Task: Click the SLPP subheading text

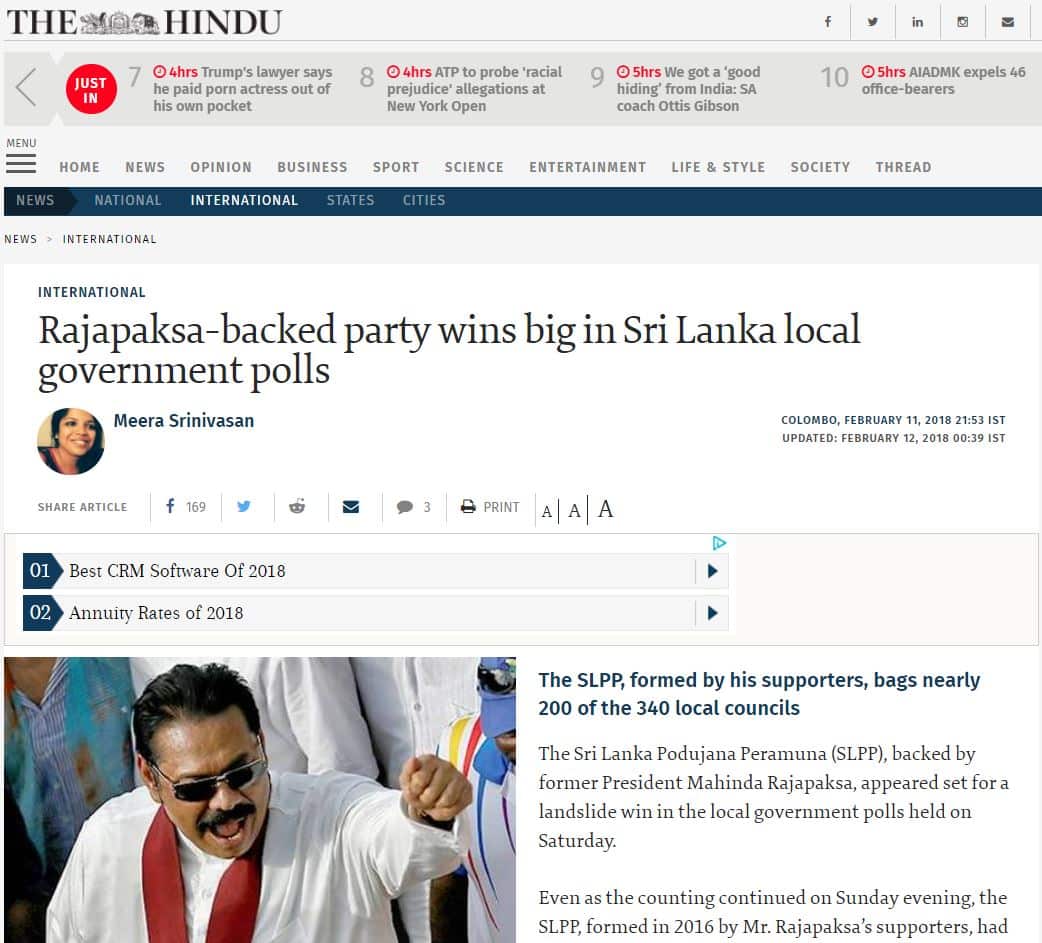Action: (760, 694)
